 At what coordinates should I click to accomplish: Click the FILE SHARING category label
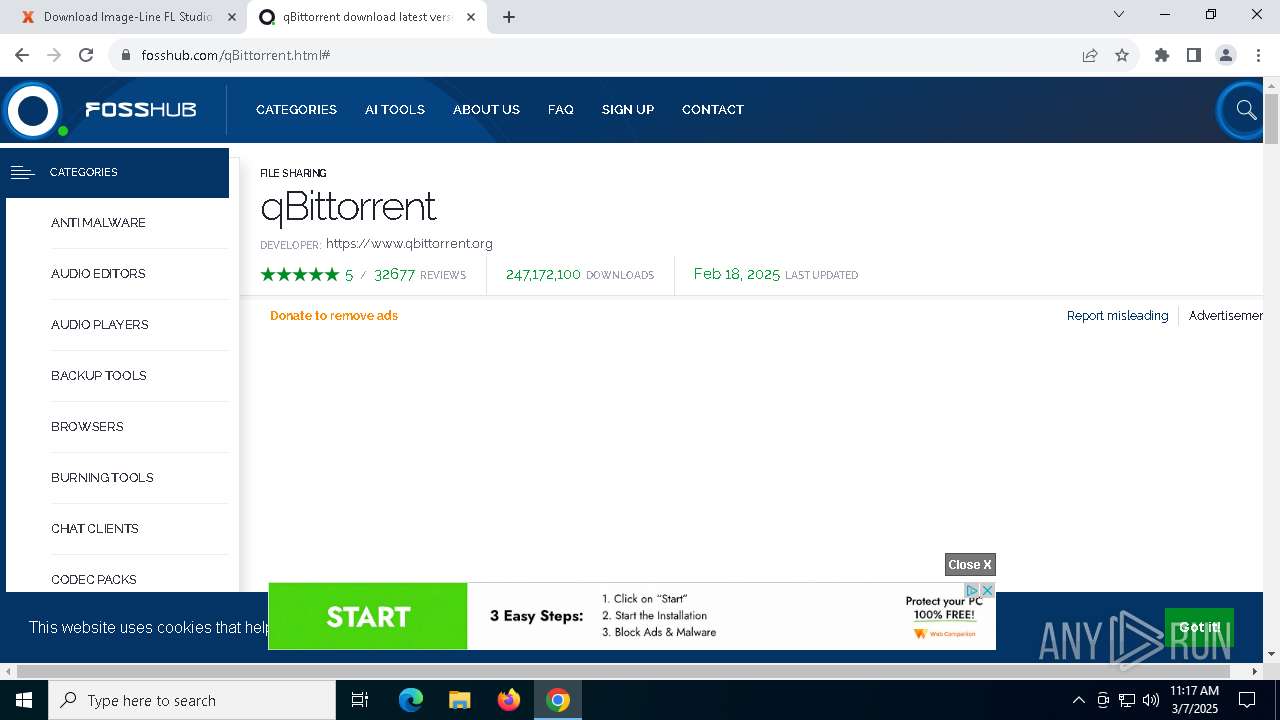tap(293, 173)
